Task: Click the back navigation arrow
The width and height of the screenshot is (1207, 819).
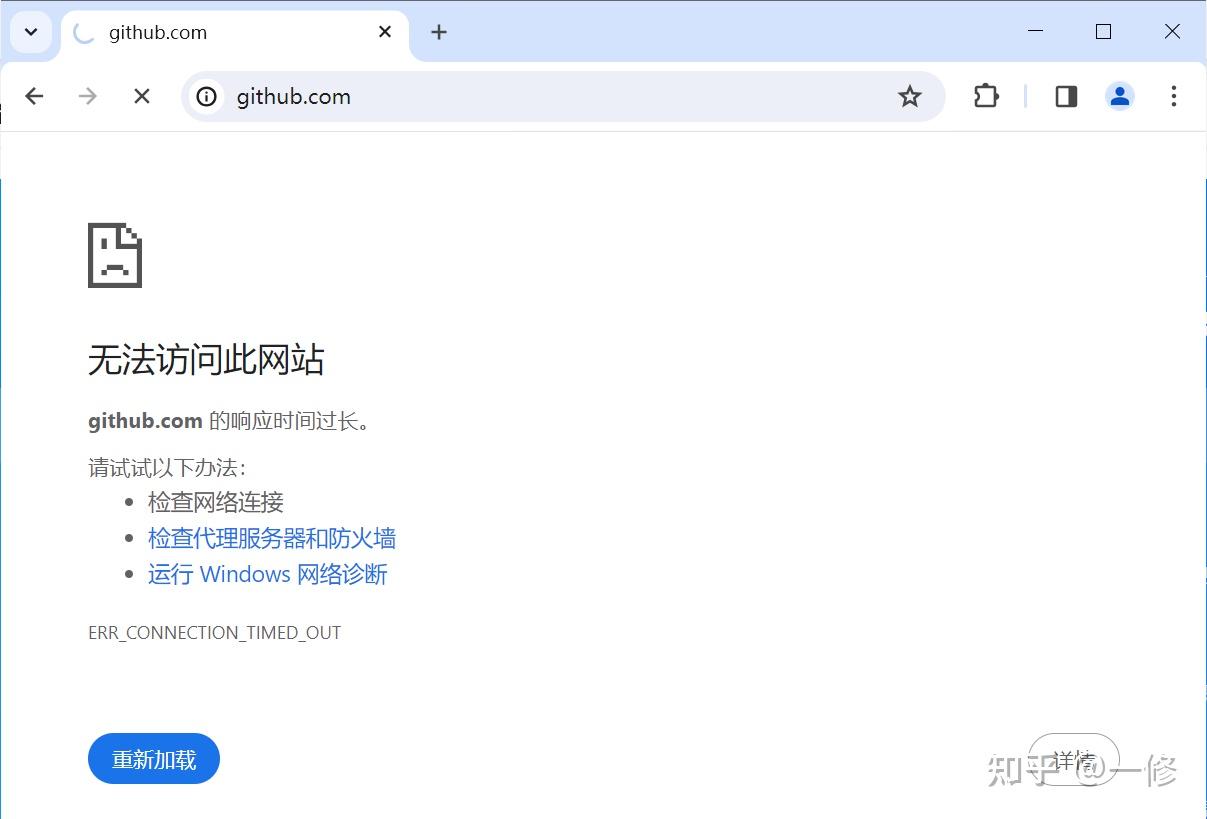Action: coord(34,96)
